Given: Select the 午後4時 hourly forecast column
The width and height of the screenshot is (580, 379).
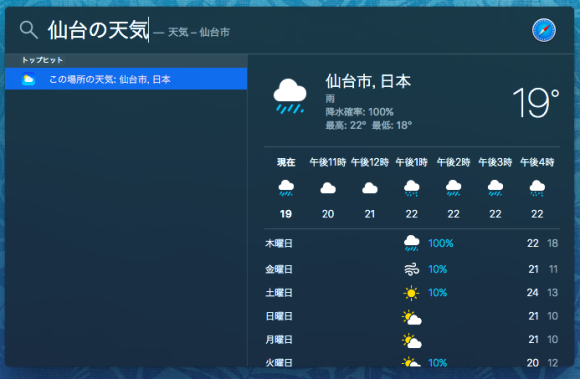Looking at the screenshot, I should pos(537,188).
